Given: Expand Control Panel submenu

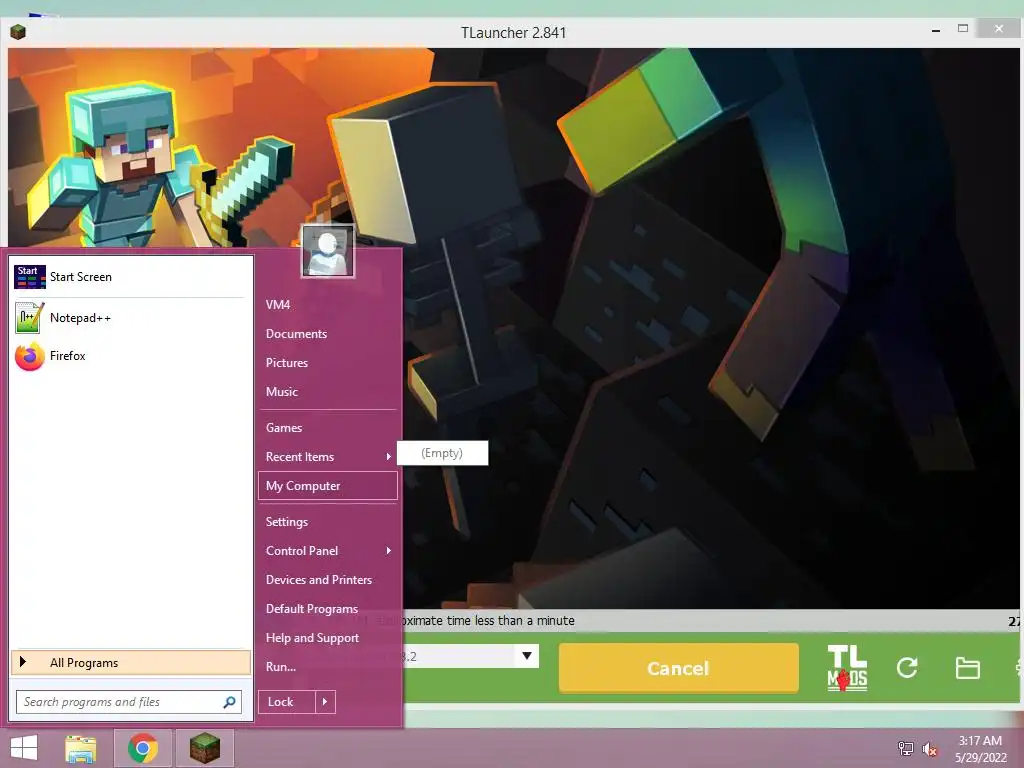Looking at the screenshot, I should click(328, 551).
